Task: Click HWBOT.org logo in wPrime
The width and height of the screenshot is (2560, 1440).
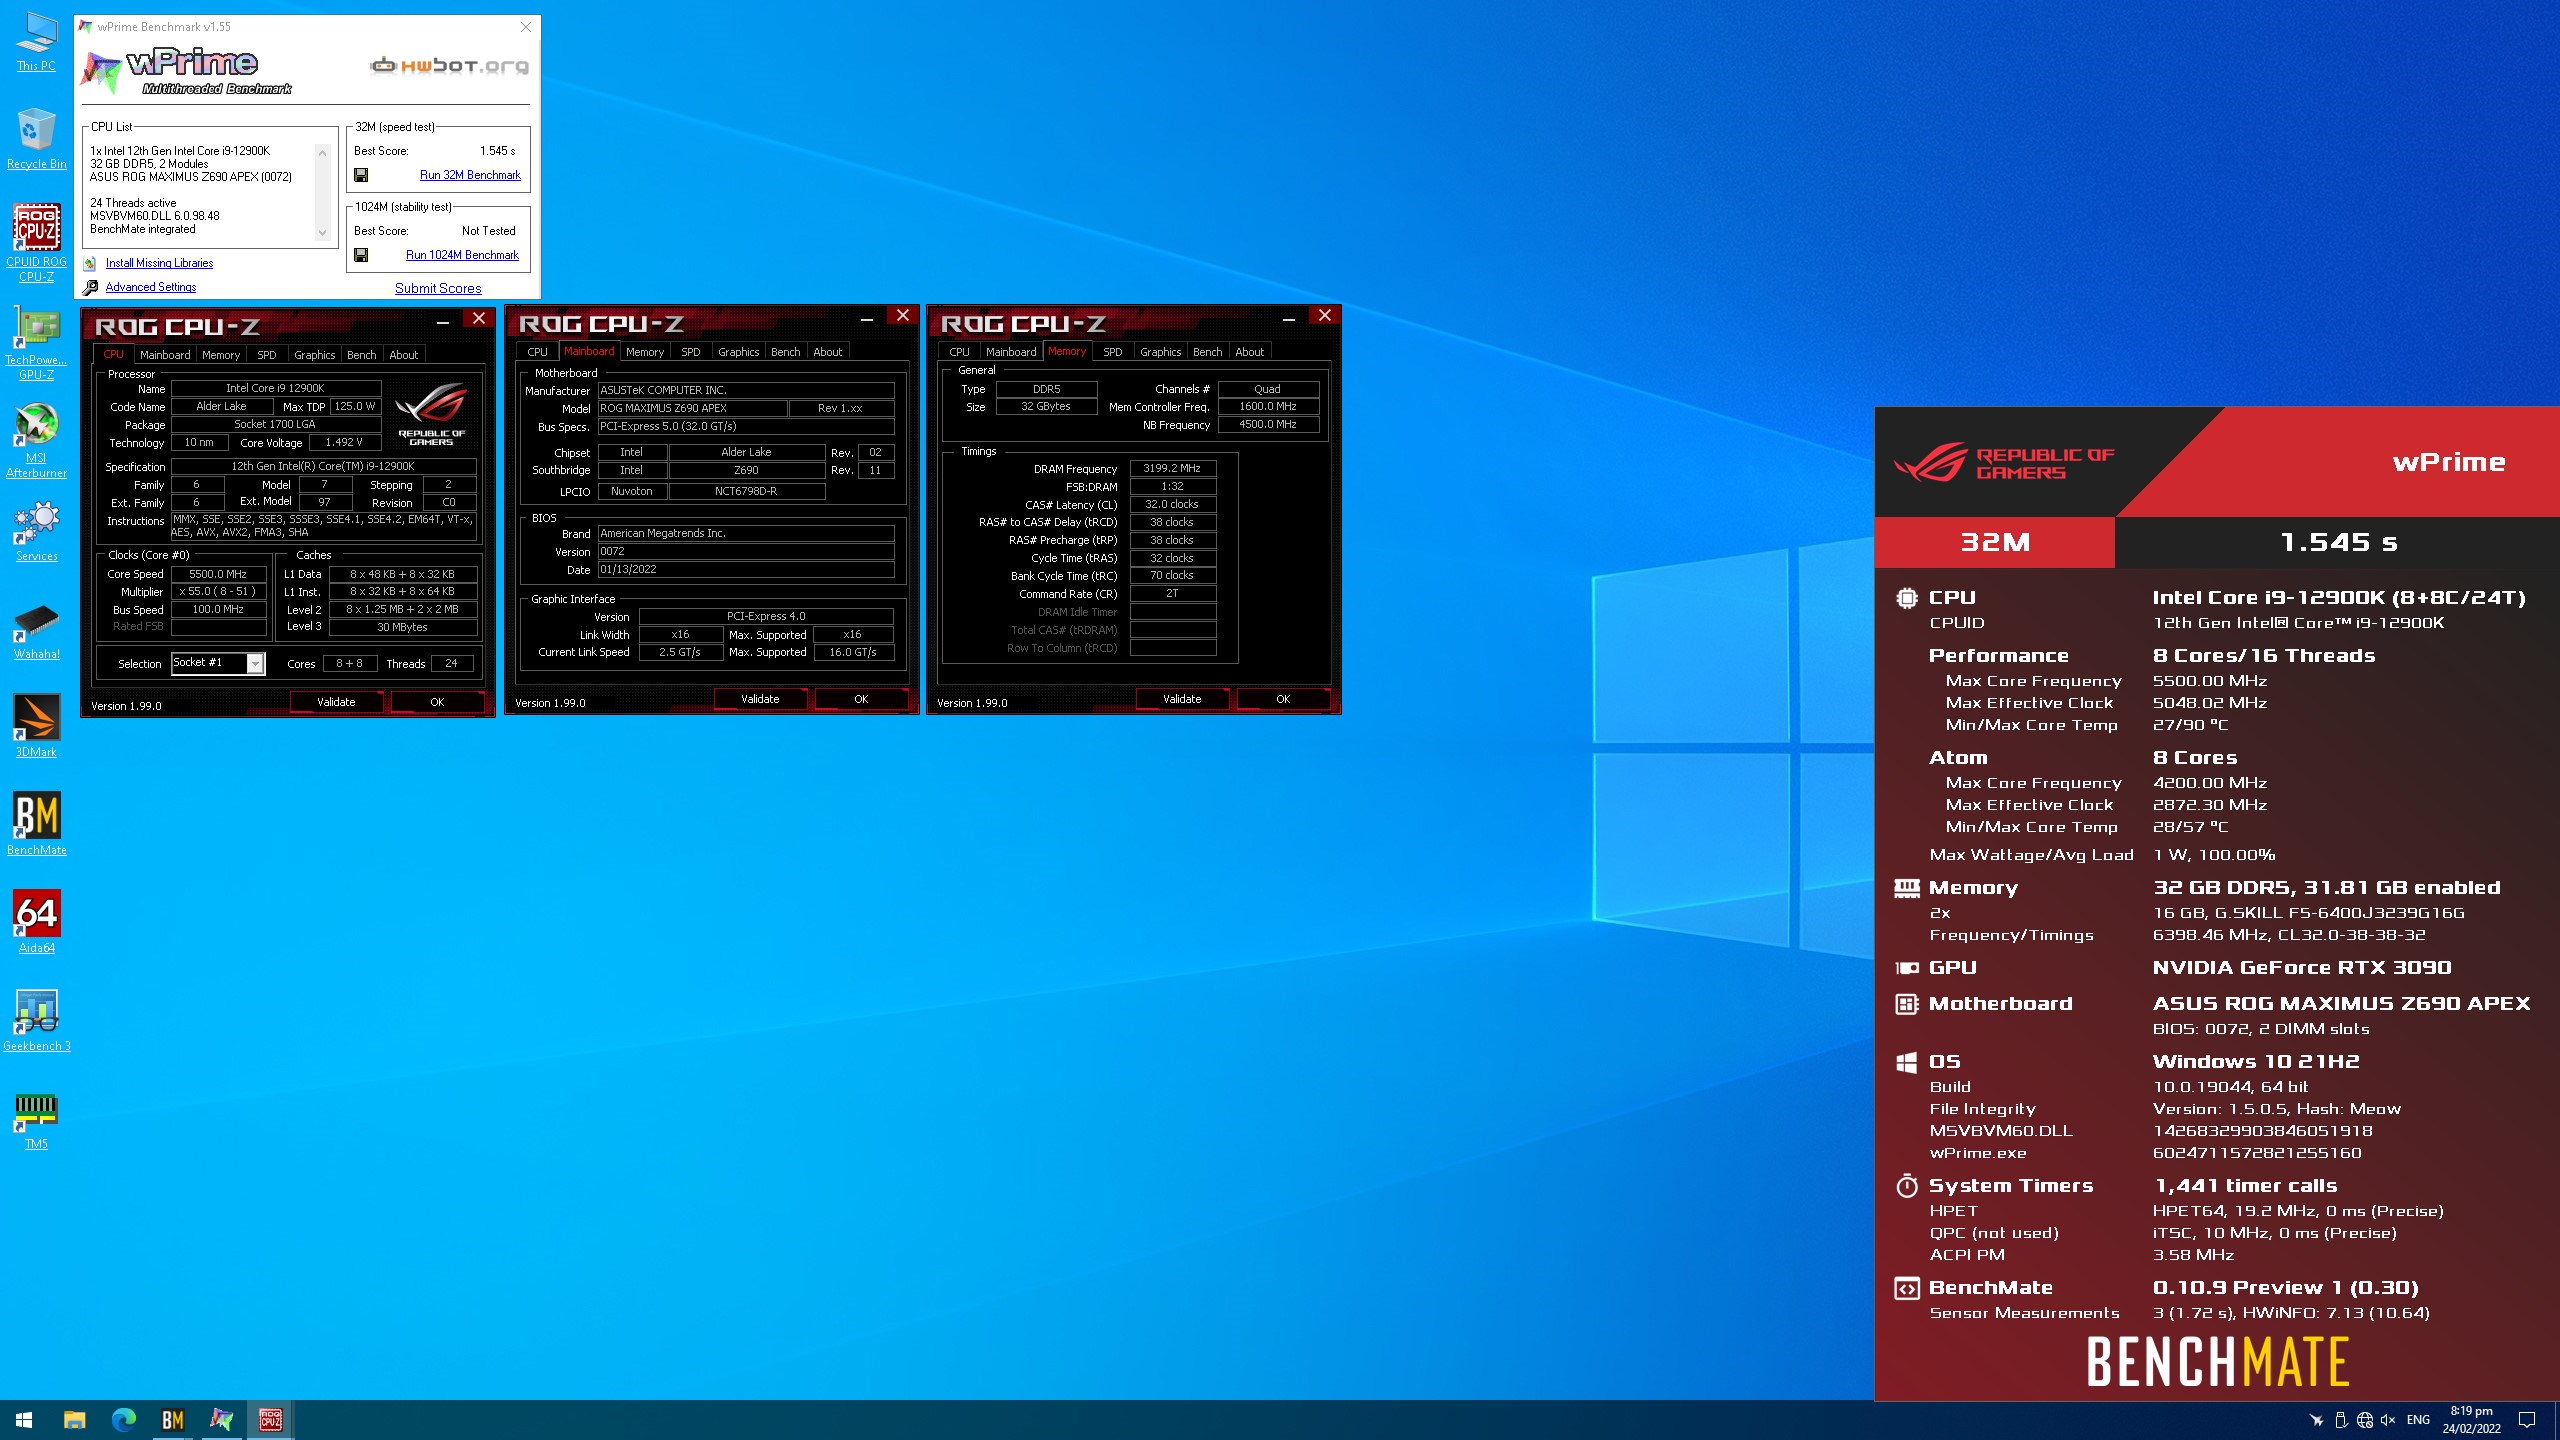Action: coord(449,66)
